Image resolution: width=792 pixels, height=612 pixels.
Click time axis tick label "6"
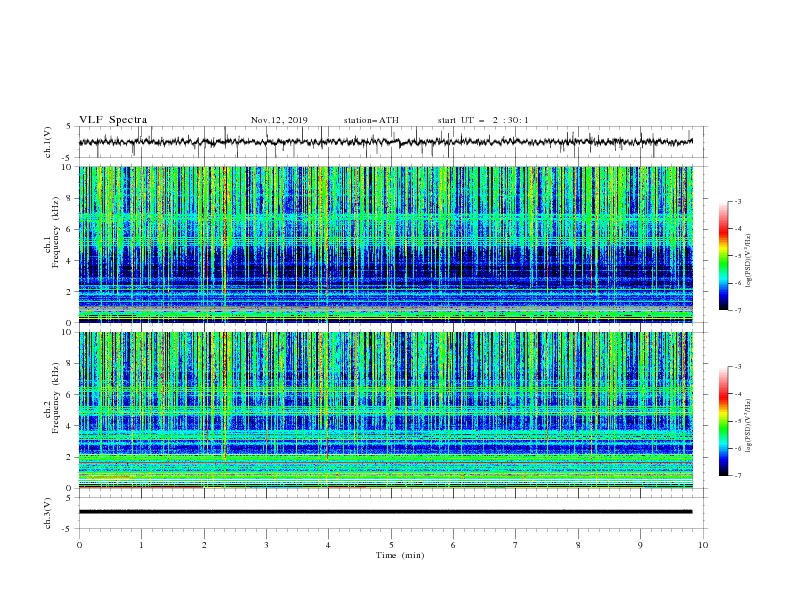coord(453,545)
